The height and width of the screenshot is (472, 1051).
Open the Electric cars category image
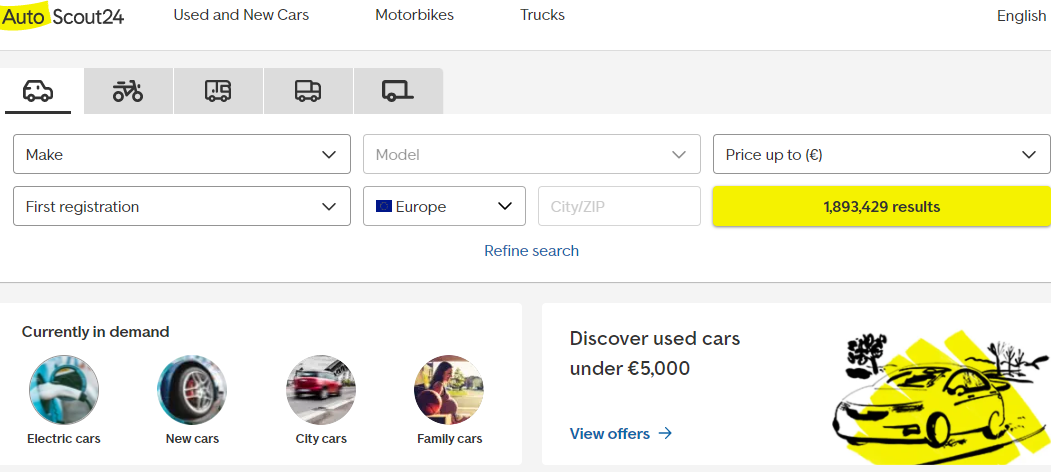click(x=64, y=390)
